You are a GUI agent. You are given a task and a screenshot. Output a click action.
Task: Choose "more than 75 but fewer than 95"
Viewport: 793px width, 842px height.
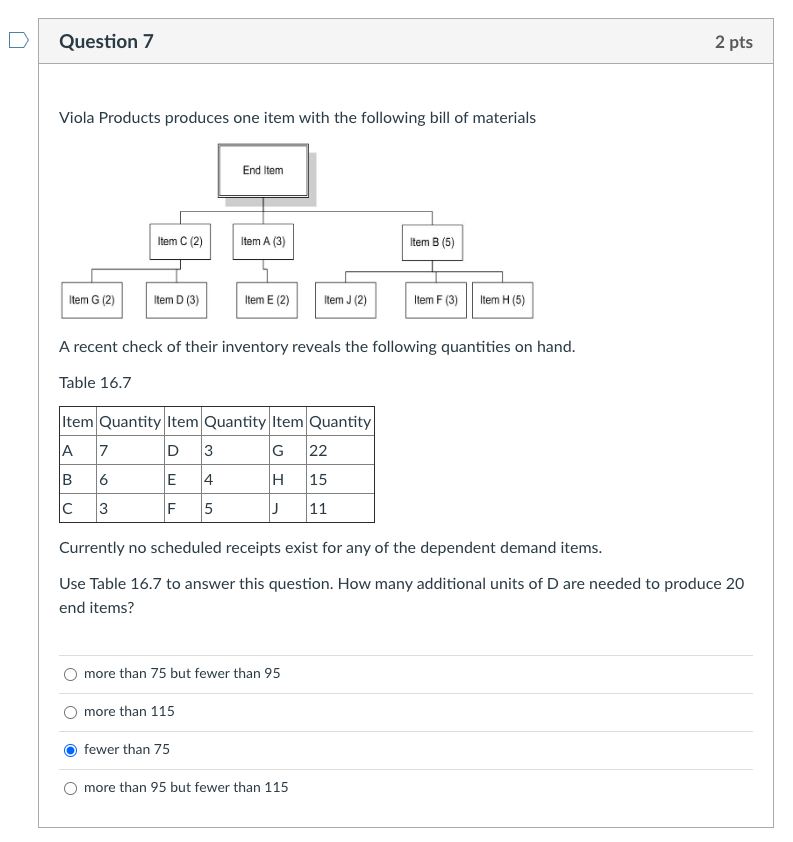(71, 673)
